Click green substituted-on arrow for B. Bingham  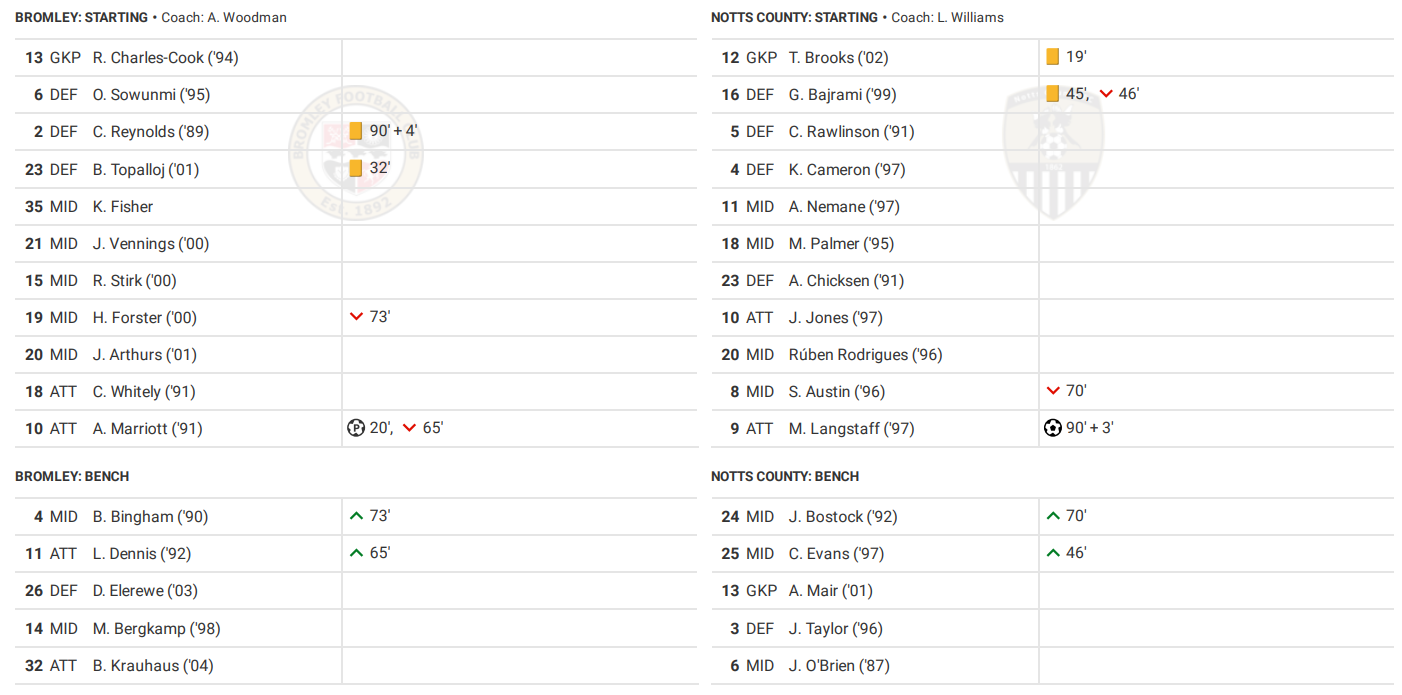pos(356,516)
